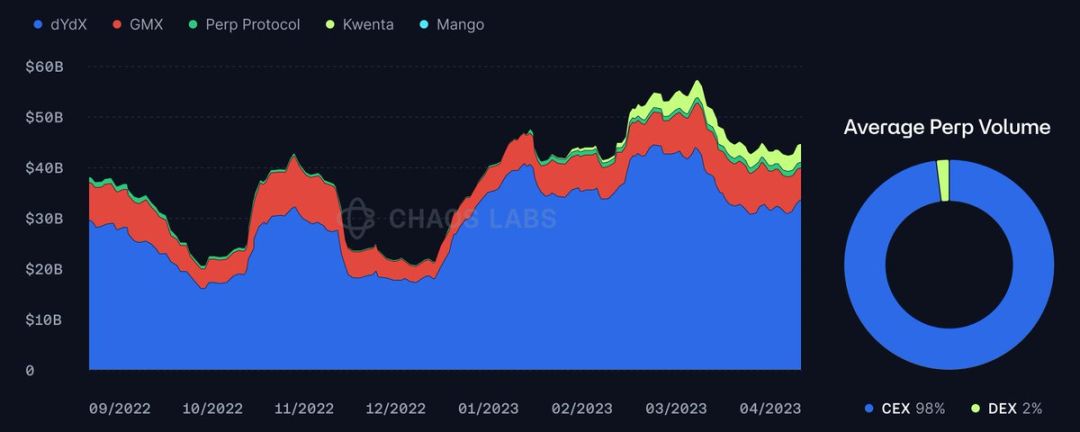The height and width of the screenshot is (432, 1080).
Task: Click the red GMX legend dot
Action: (116, 25)
